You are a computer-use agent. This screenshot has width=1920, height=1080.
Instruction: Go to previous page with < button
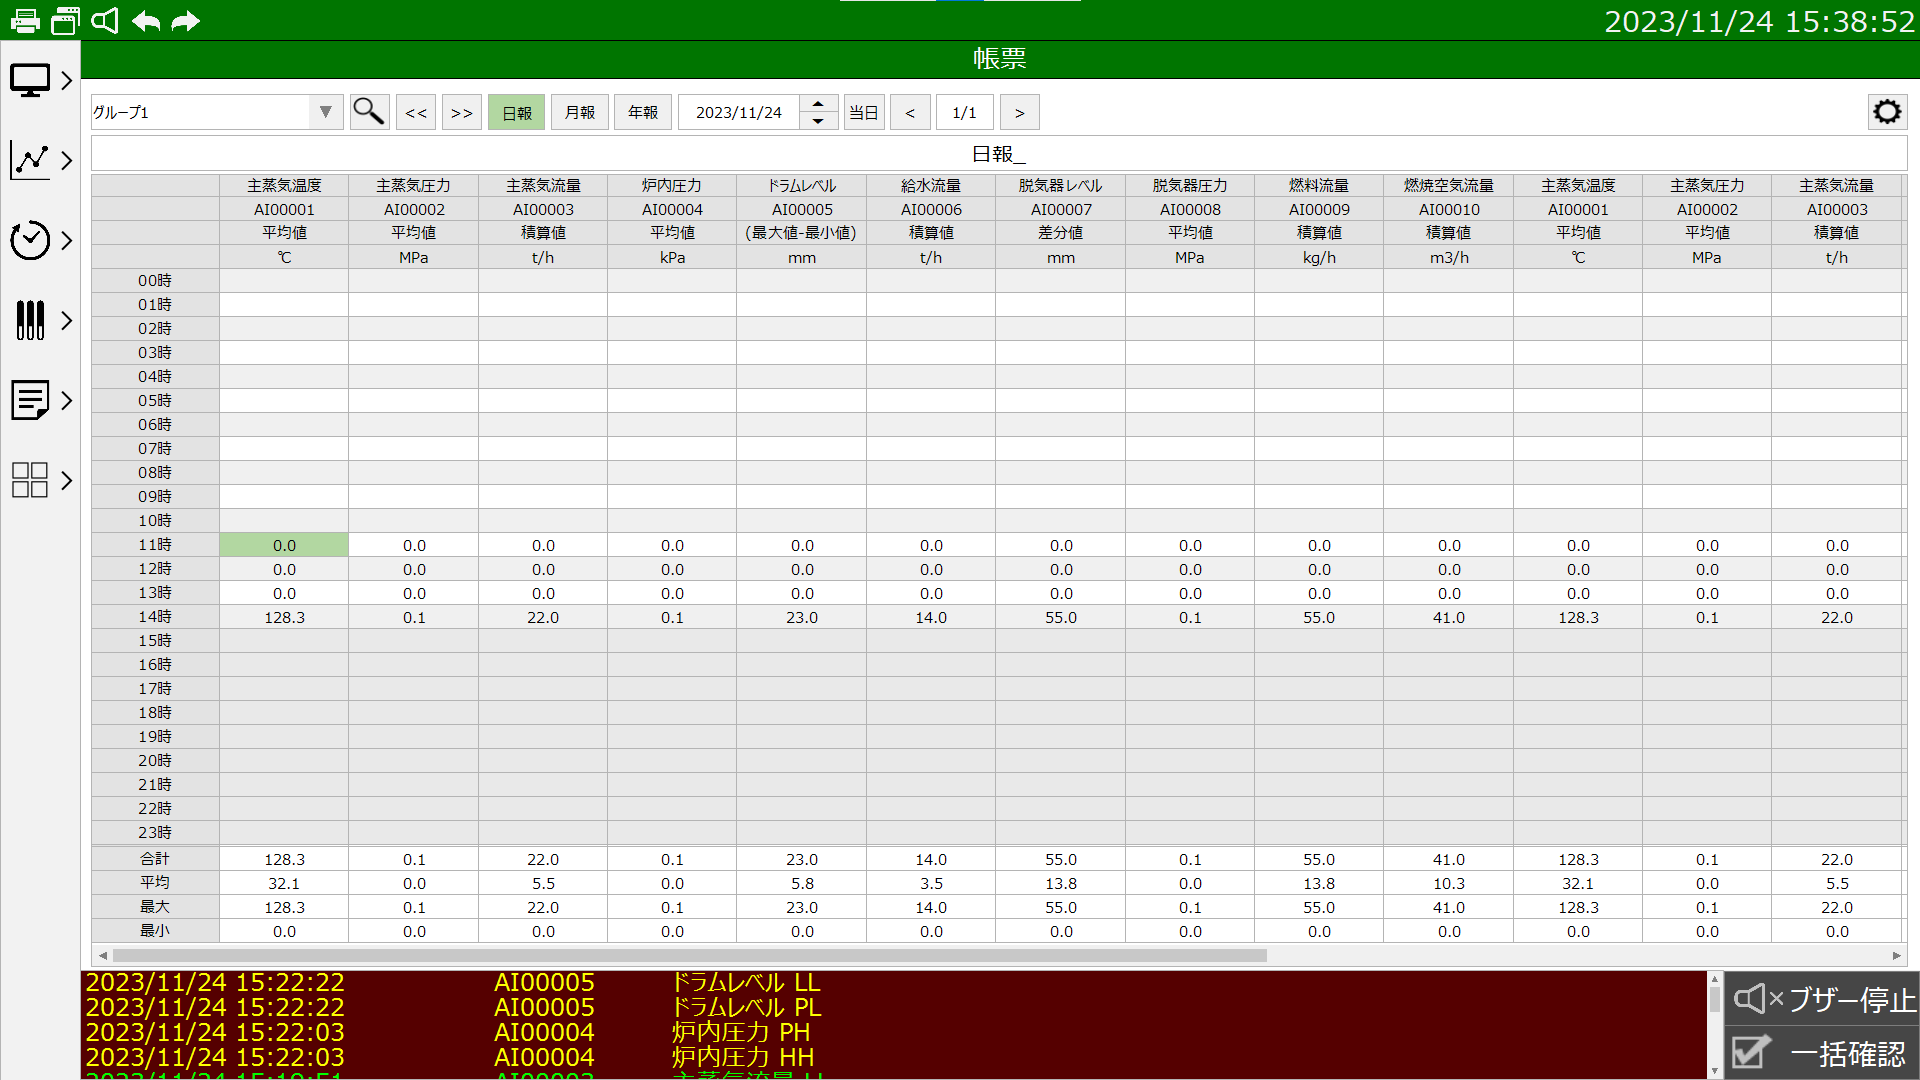point(910,112)
